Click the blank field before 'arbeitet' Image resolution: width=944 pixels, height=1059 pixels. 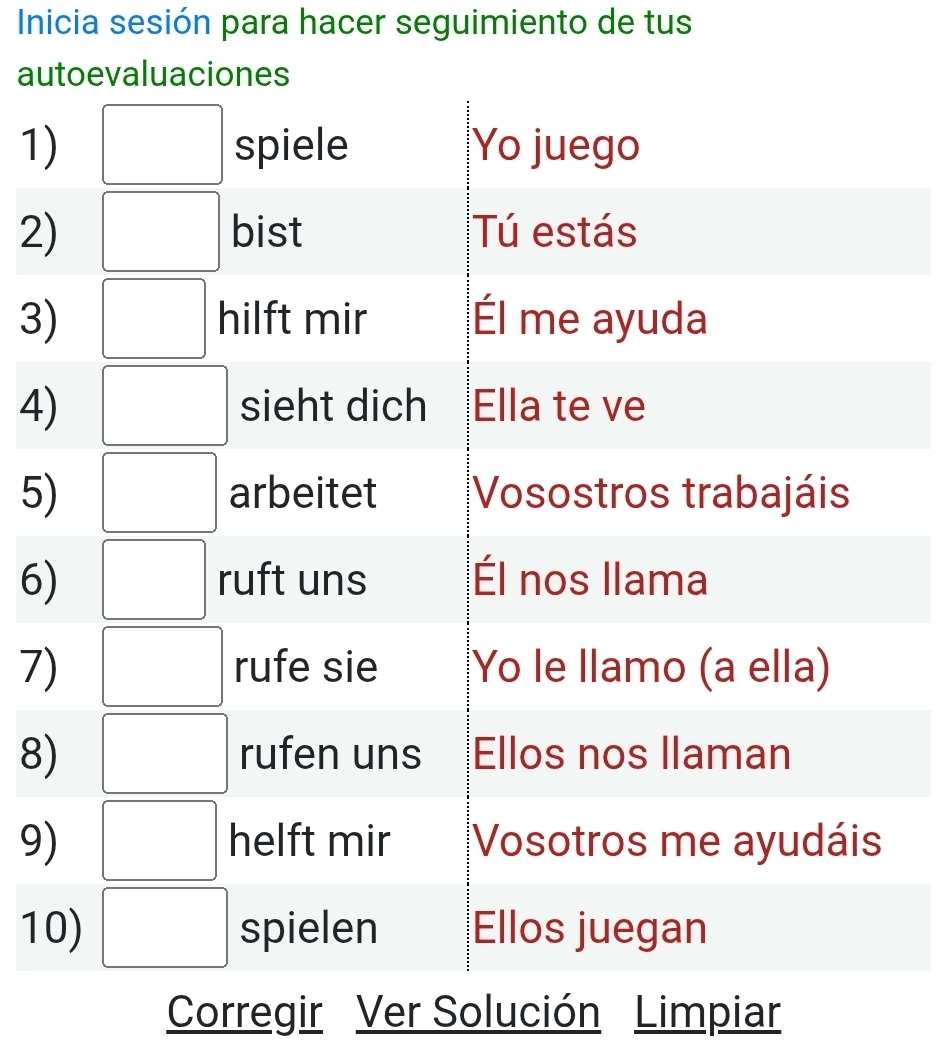tap(160, 493)
